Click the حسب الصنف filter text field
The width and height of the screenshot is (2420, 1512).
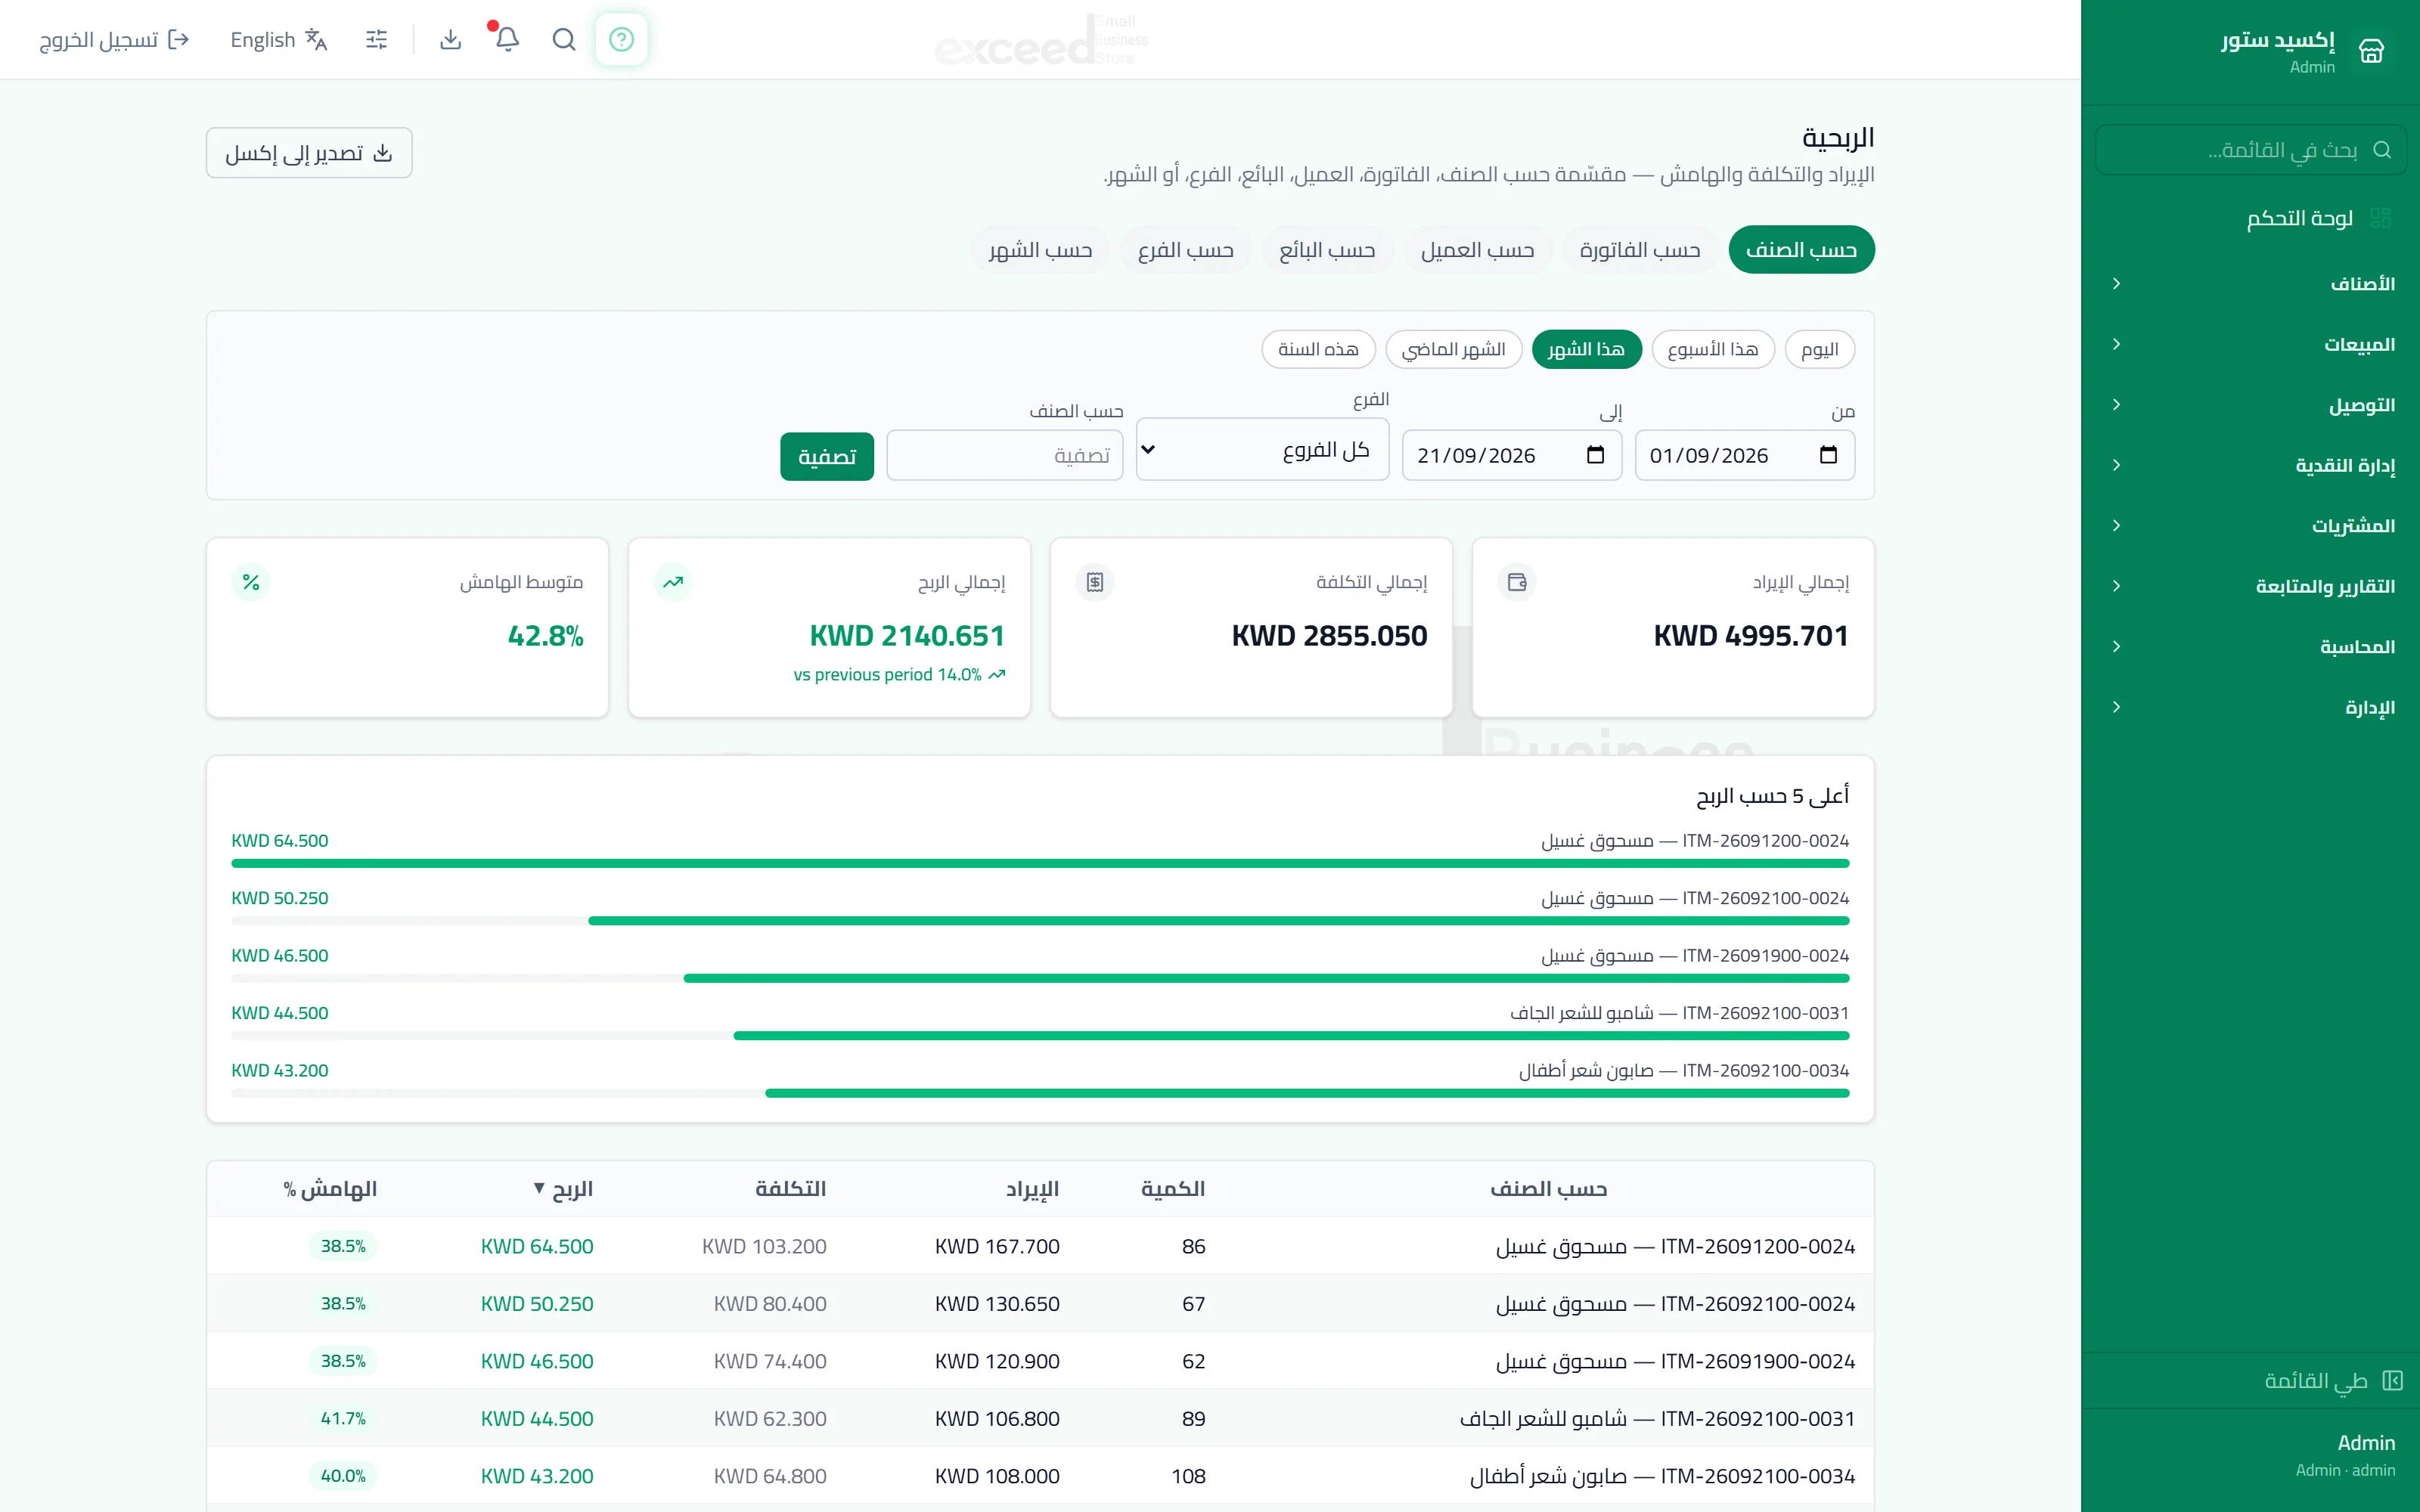pos(1004,456)
